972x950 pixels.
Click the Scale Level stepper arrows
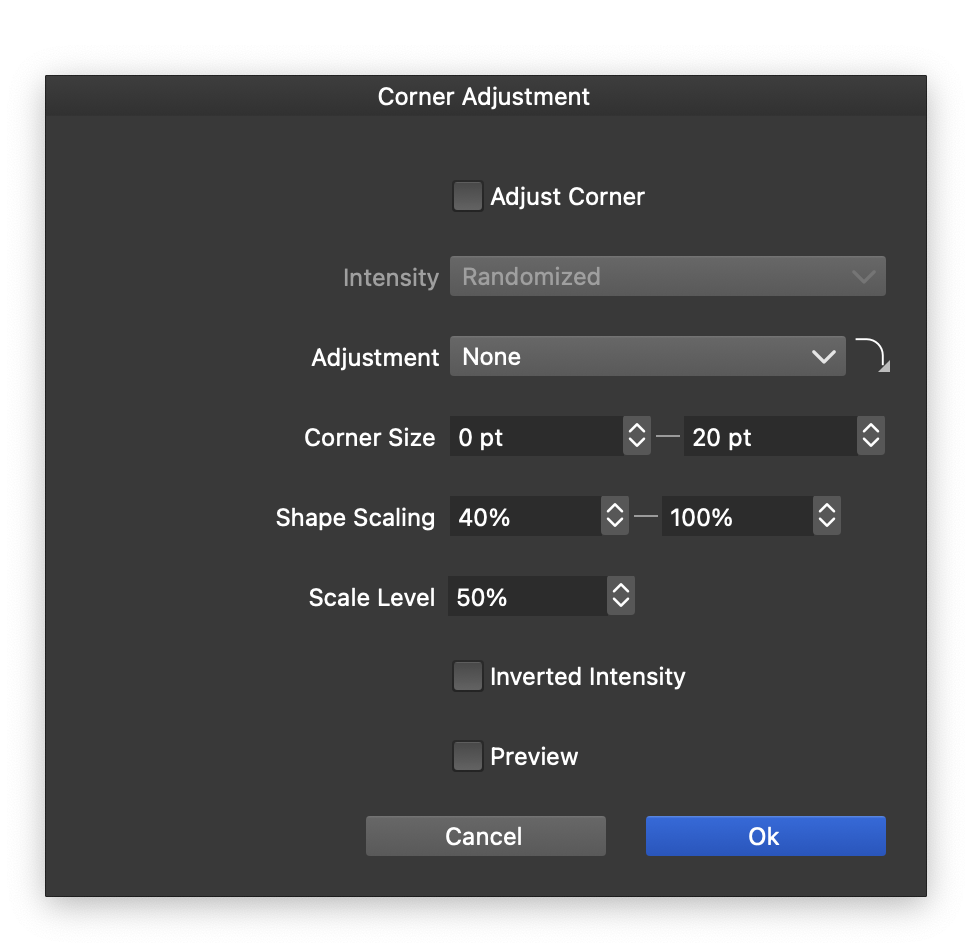pos(621,597)
